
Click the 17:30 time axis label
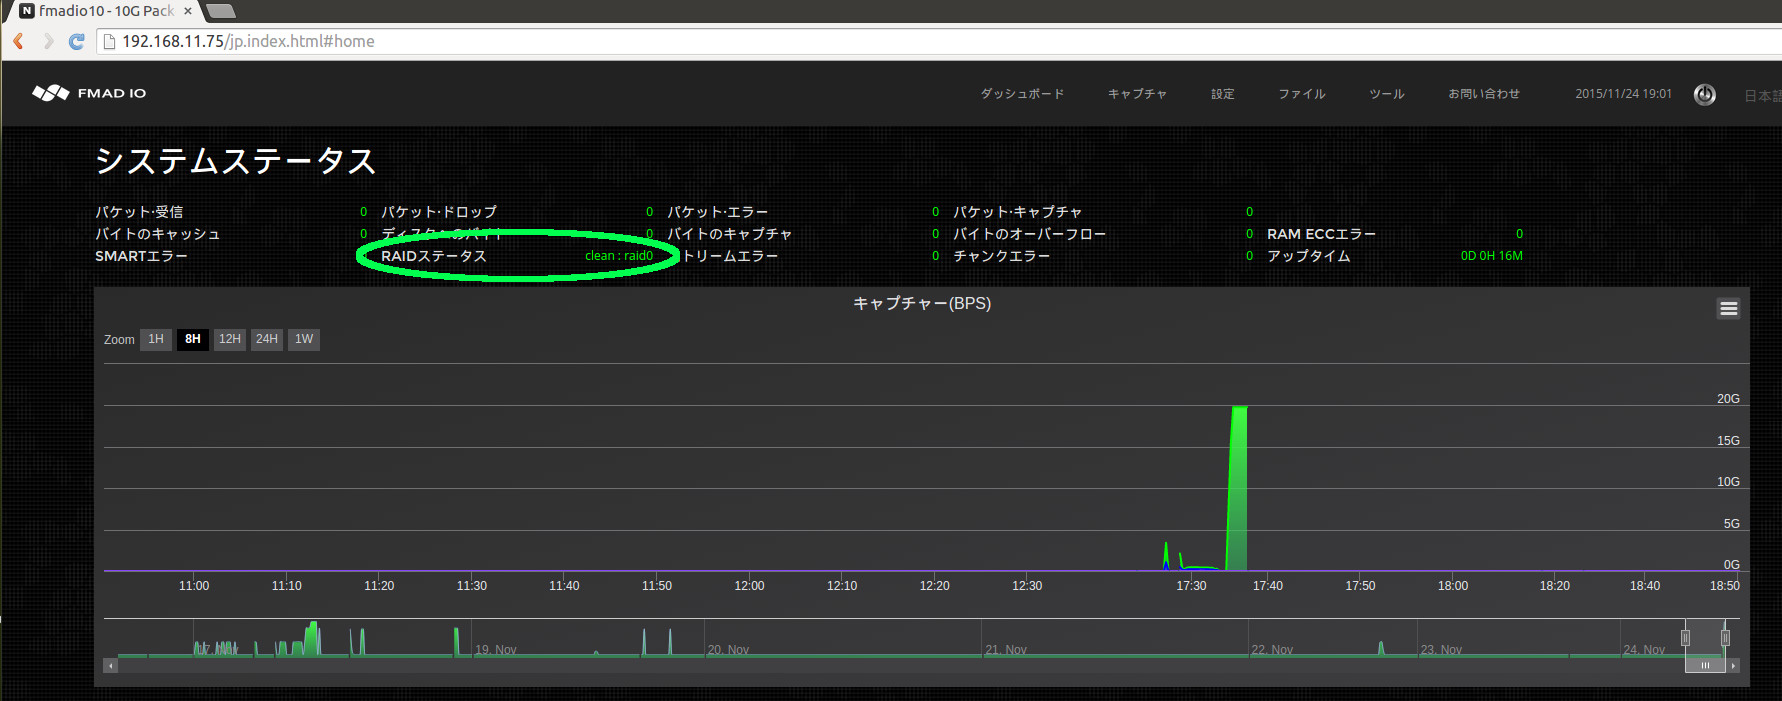coord(1191,586)
